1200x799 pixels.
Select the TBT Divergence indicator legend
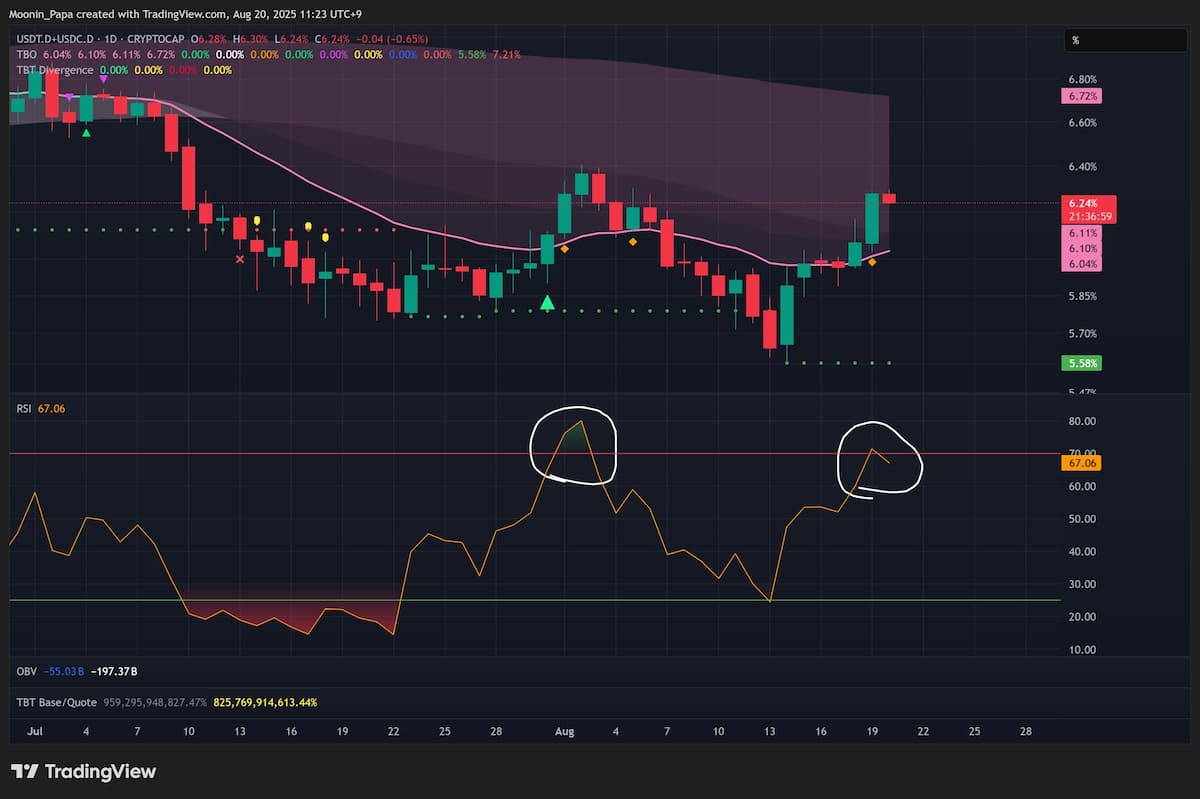[54, 70]
